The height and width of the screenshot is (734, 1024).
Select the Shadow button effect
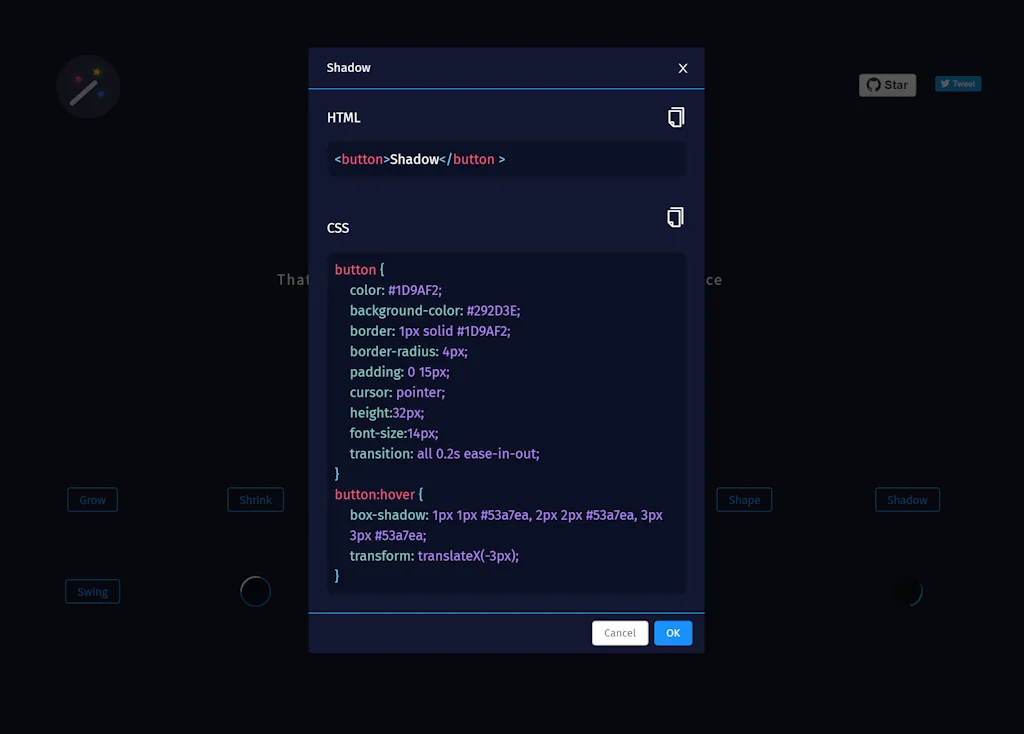pos(907,499)
